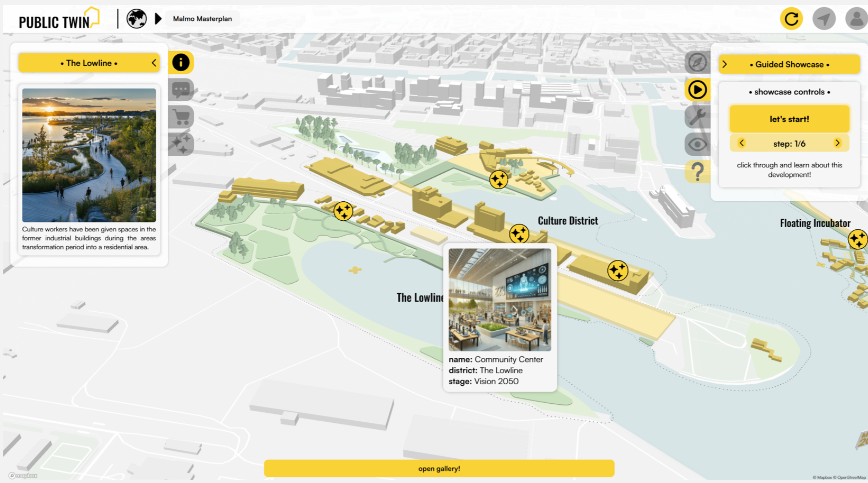Click sparkle marker on the long waterfront building
Viewport: 868px width, 483px height.
pyautogui.click(x=617, y=271)
